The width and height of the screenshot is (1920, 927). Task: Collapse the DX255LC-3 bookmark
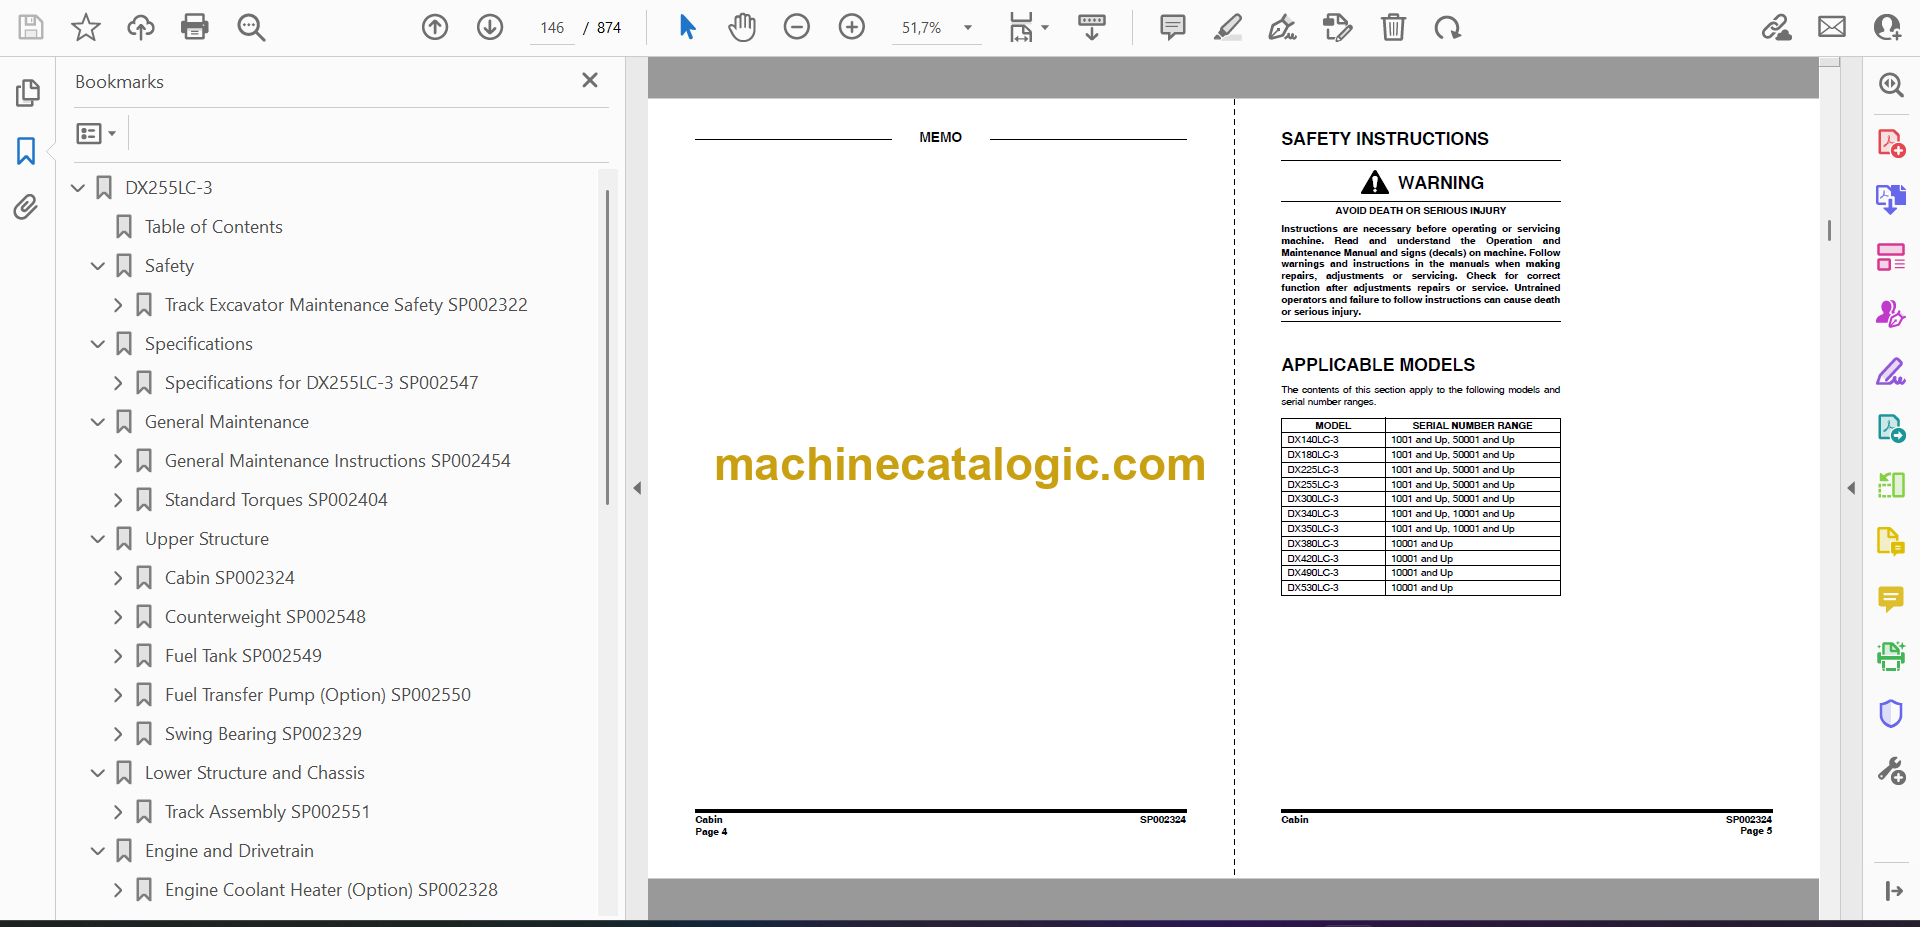click(x=78, y=188)
